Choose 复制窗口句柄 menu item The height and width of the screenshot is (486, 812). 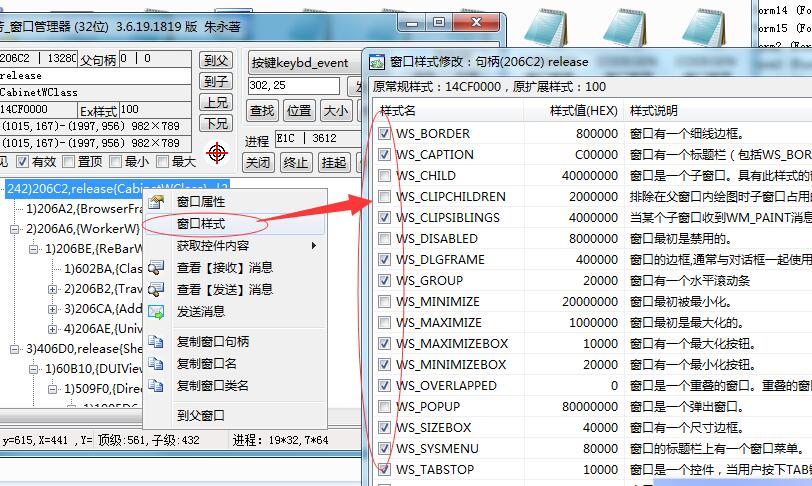(x=235, y=341)
